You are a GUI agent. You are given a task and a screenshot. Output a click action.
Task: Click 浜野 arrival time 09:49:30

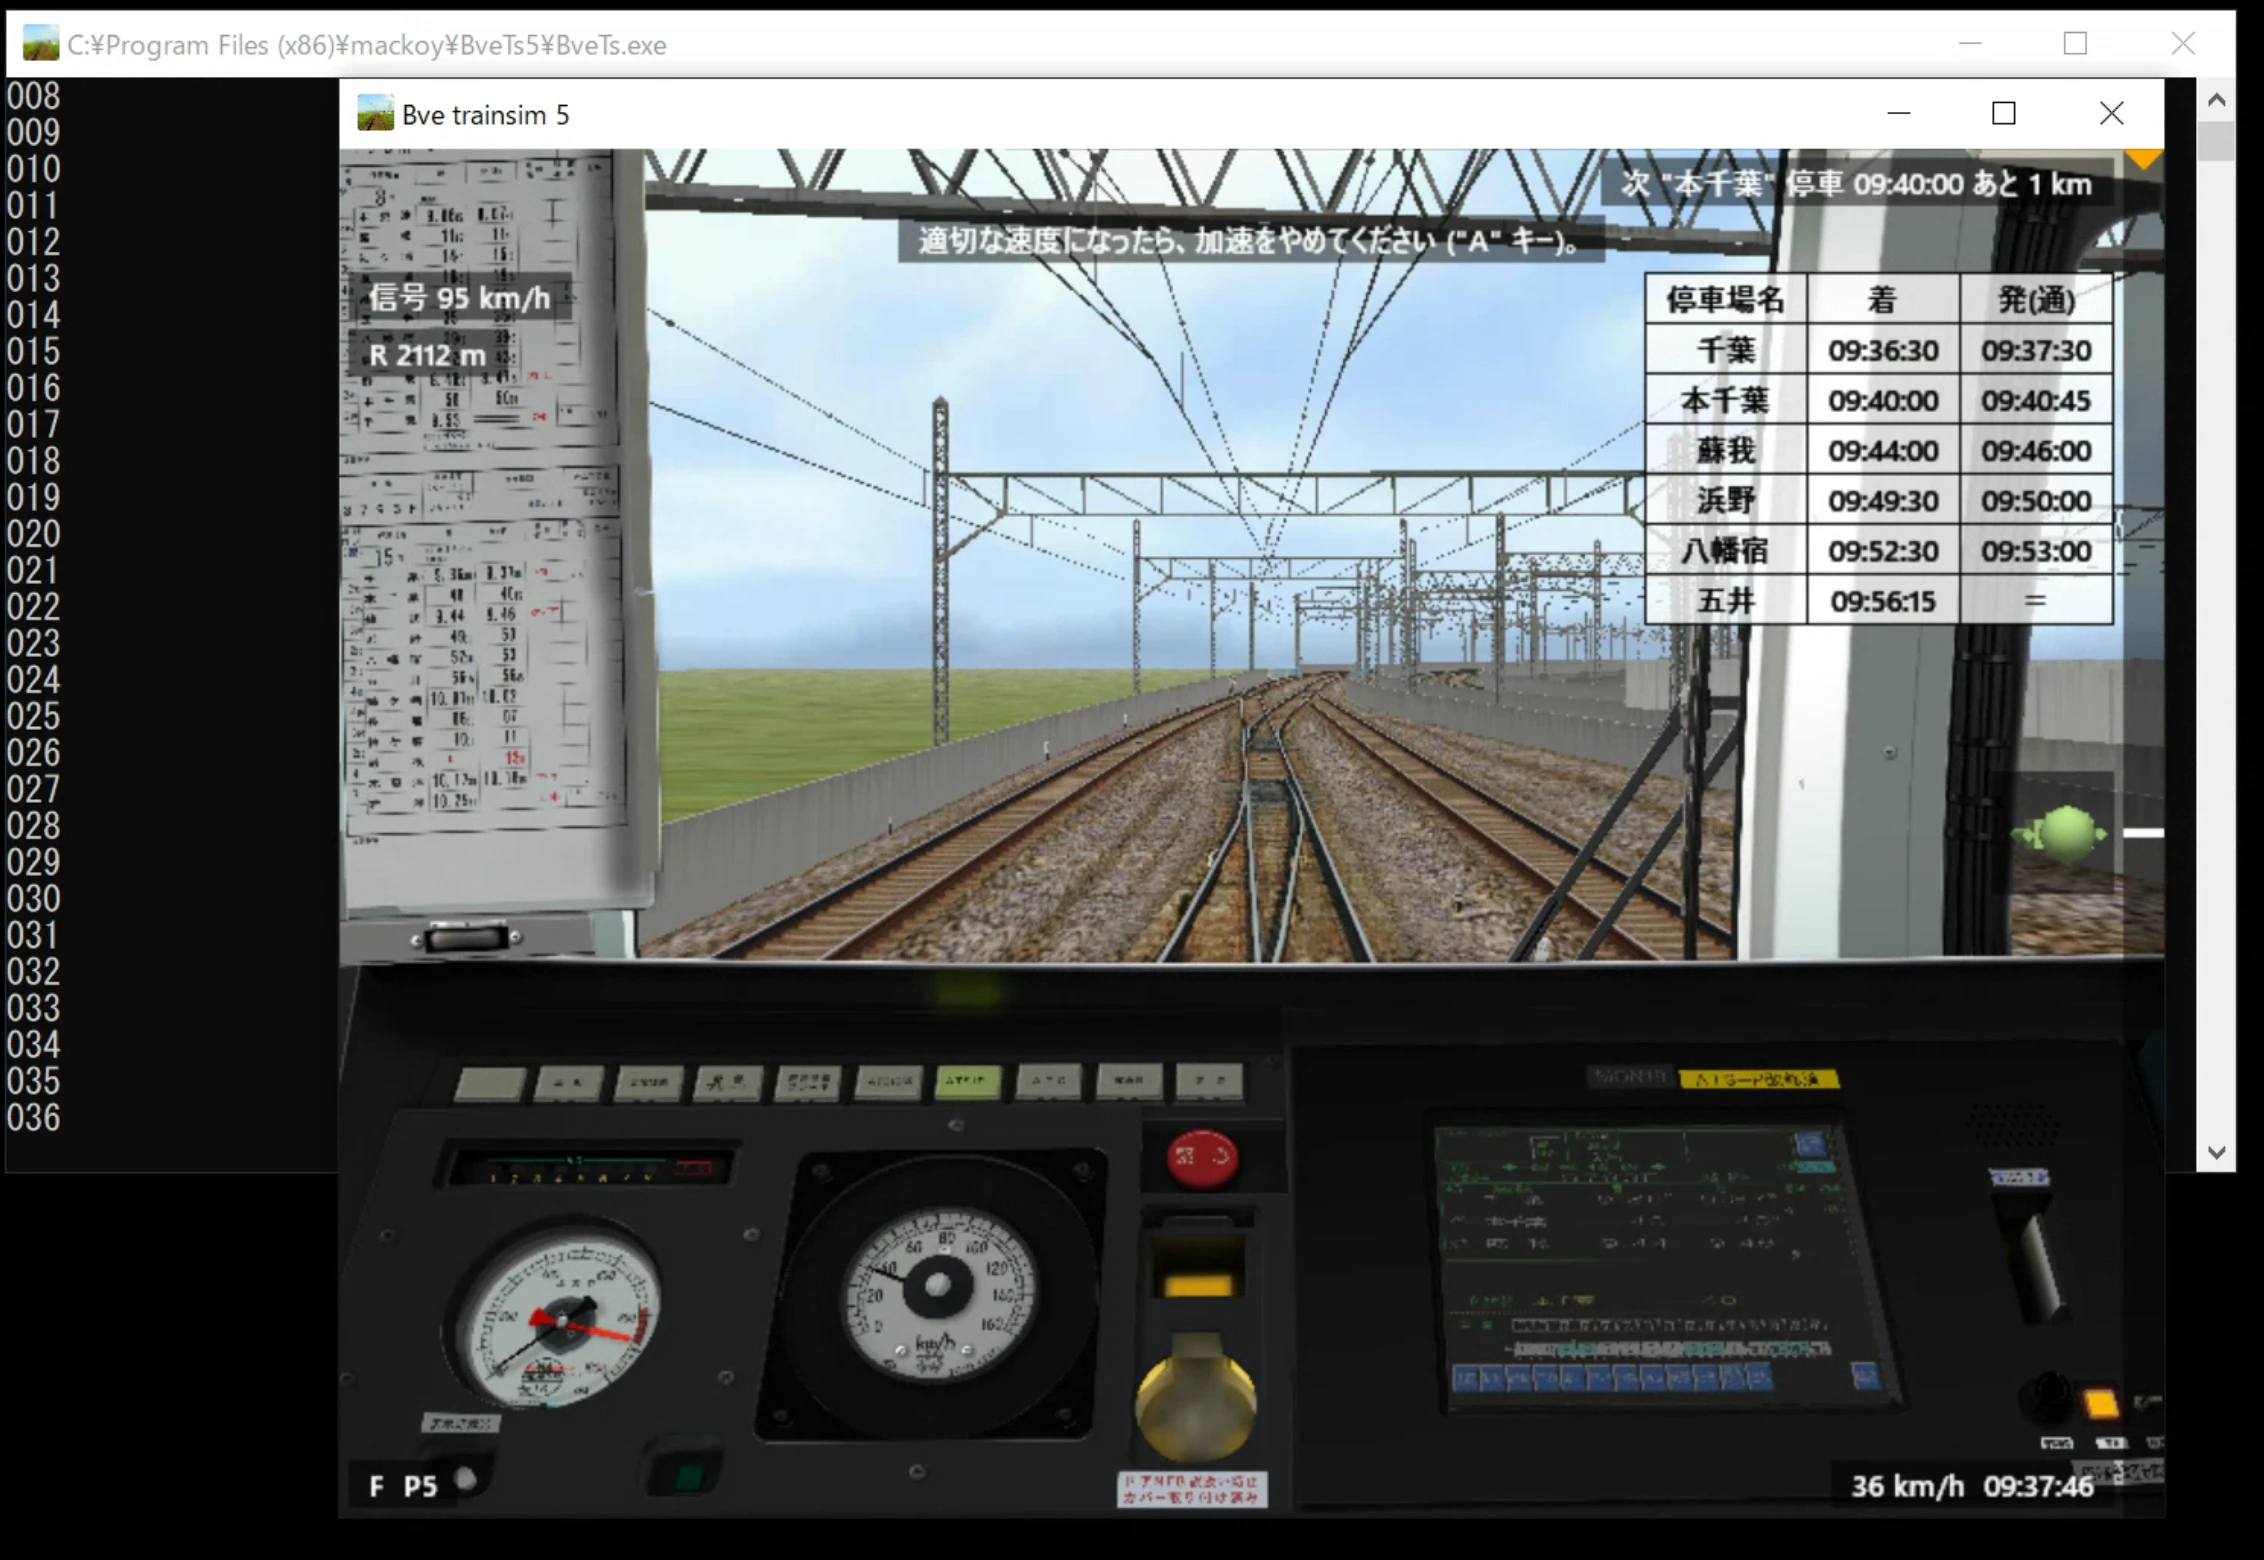point(1883,500)
